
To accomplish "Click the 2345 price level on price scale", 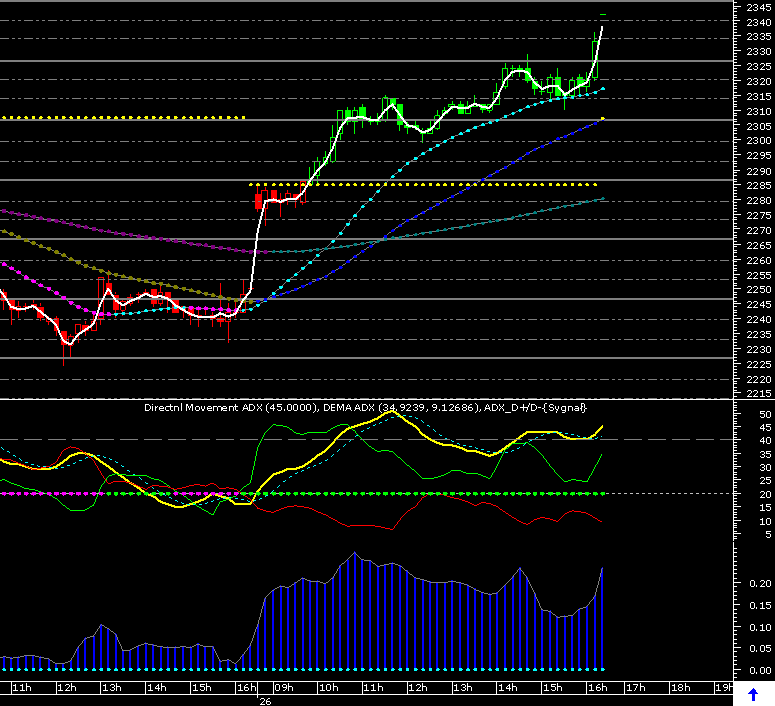I will coord(758,6).
